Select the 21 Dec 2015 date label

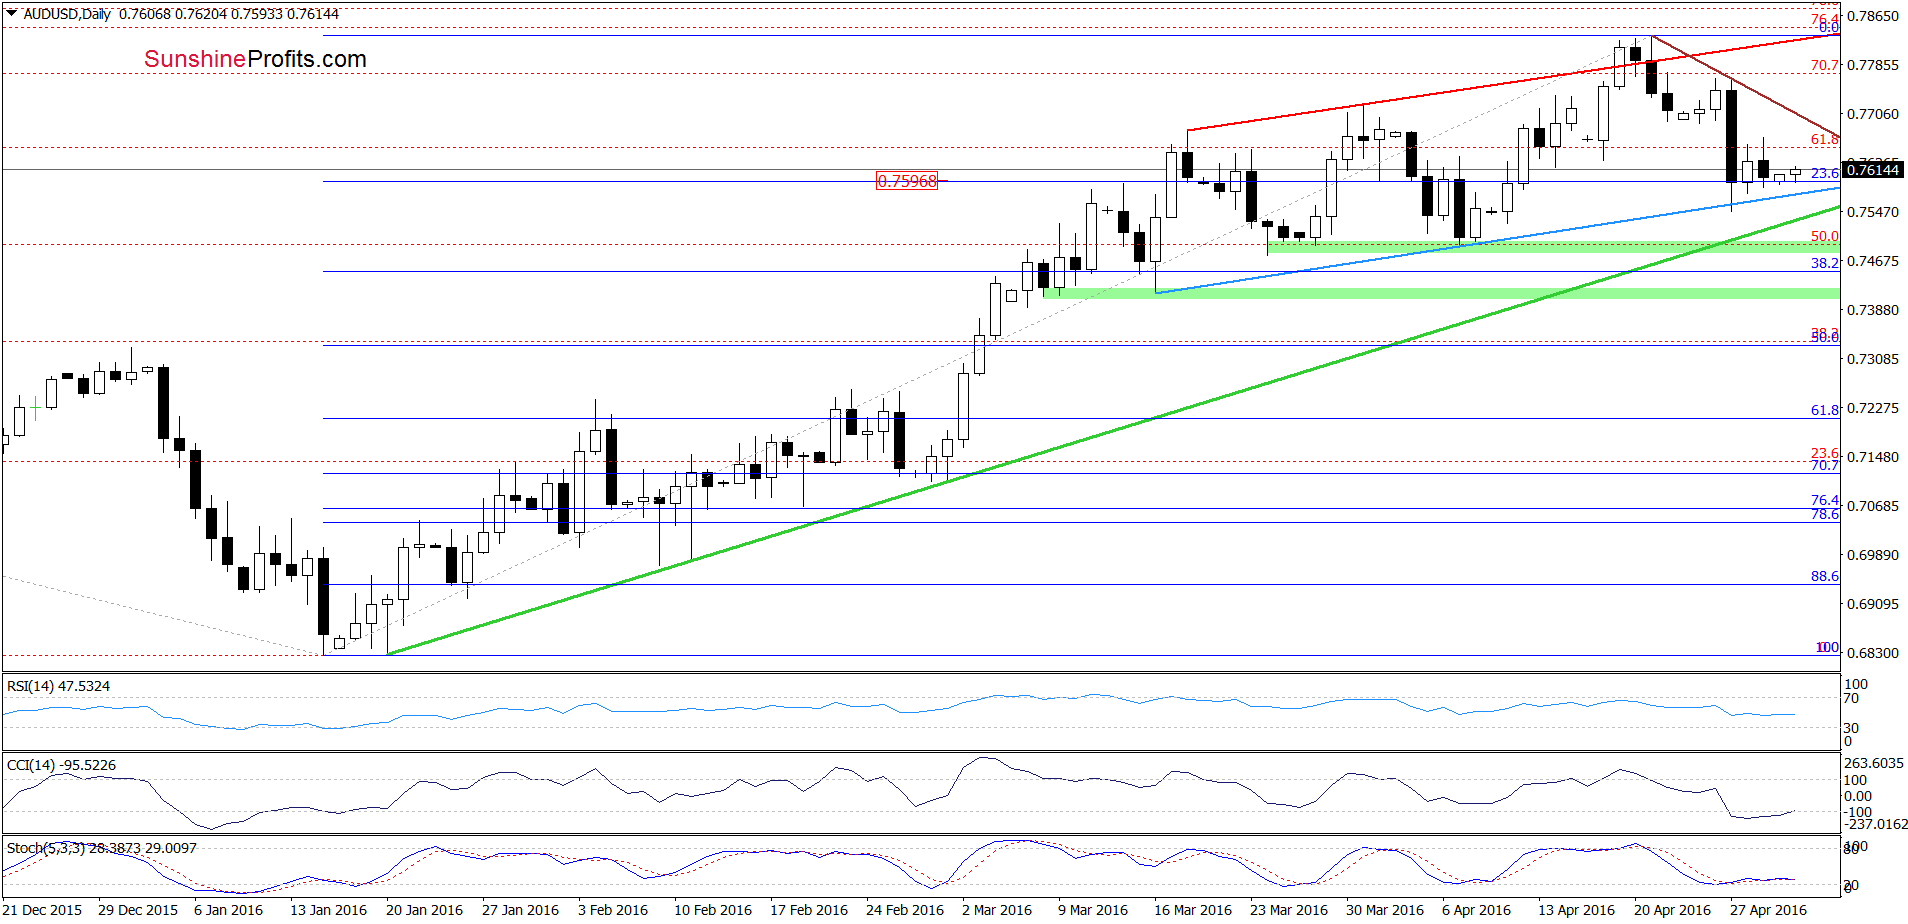pos(42,910)
